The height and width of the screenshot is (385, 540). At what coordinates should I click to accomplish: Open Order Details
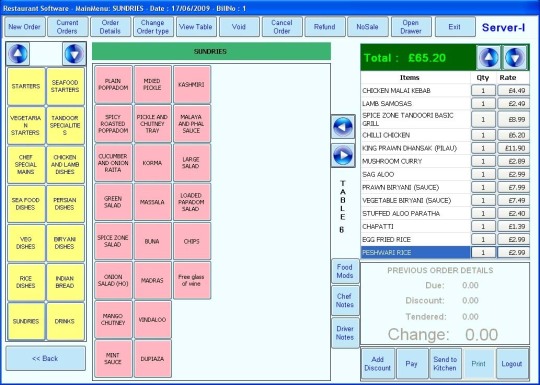(x=110, y=27)
